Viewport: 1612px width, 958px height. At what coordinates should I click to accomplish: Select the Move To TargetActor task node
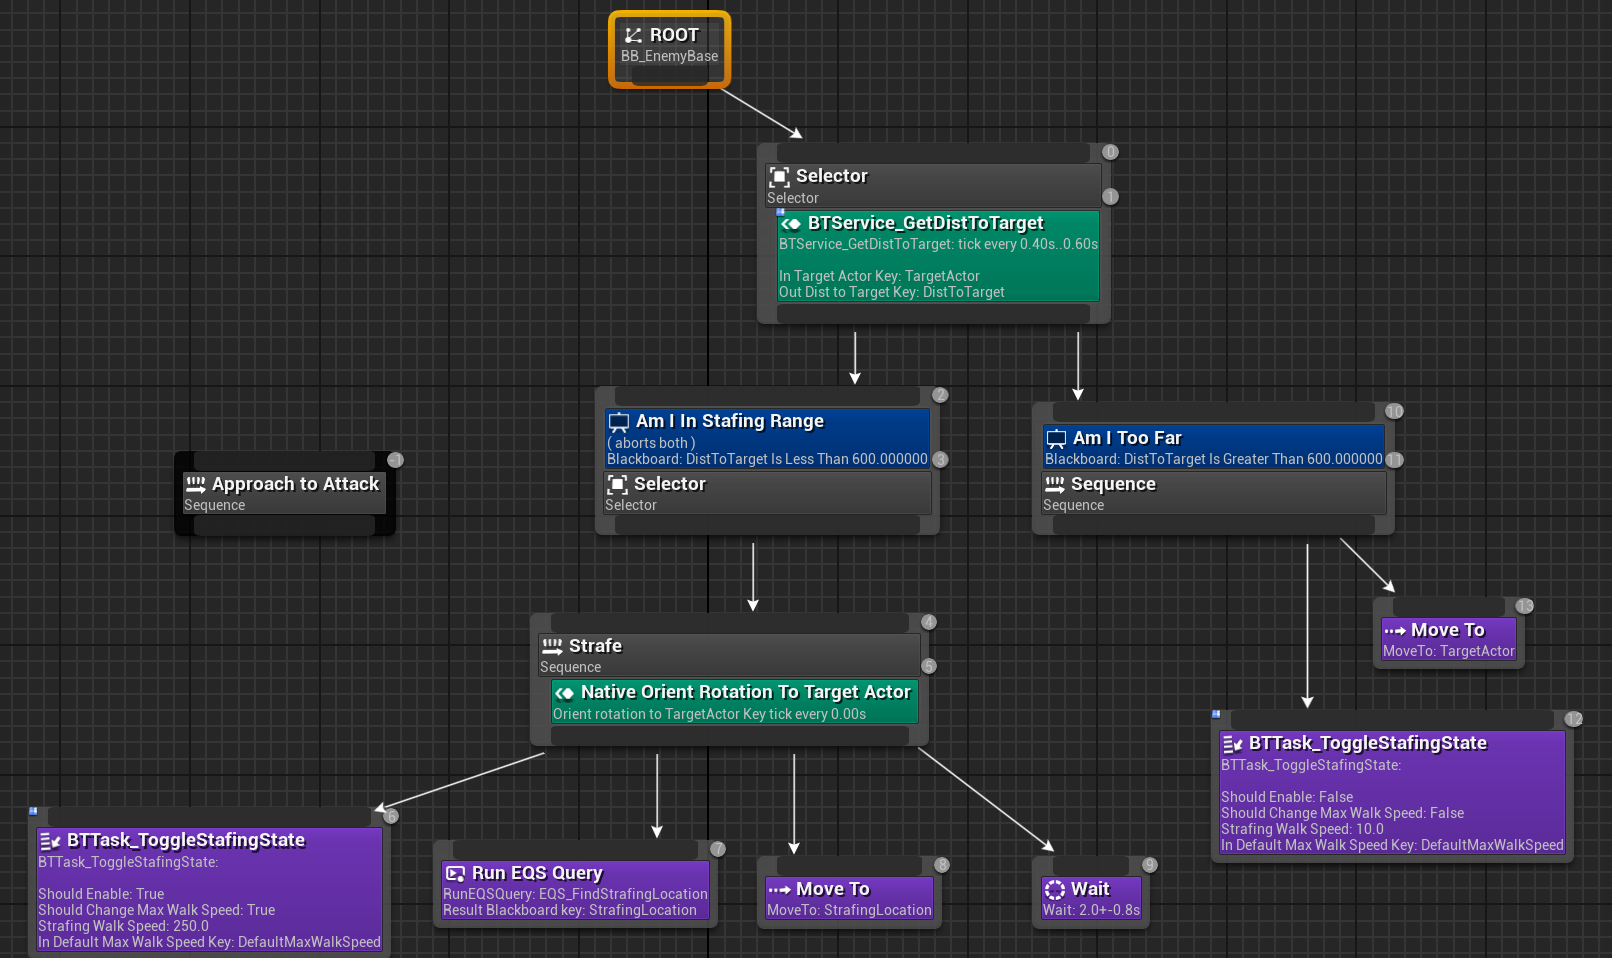coord(1448,640)
